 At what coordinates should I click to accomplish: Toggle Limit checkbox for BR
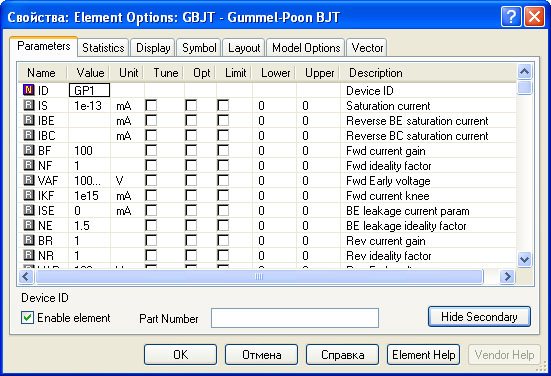223,240
